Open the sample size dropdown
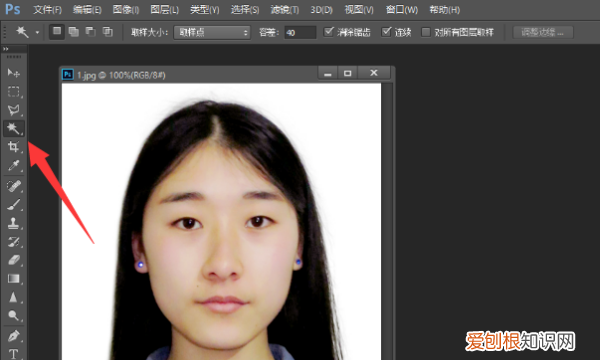 [212, 33]
